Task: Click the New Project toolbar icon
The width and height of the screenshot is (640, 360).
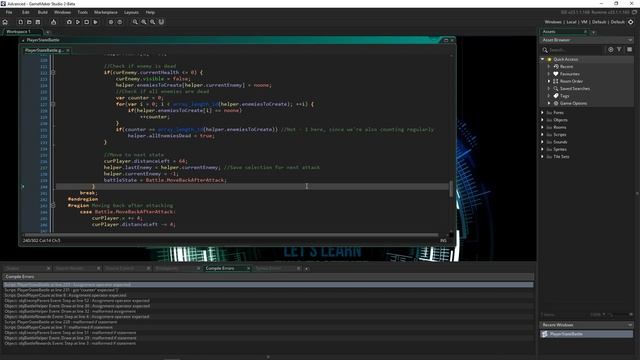Action: coord(20,22)
